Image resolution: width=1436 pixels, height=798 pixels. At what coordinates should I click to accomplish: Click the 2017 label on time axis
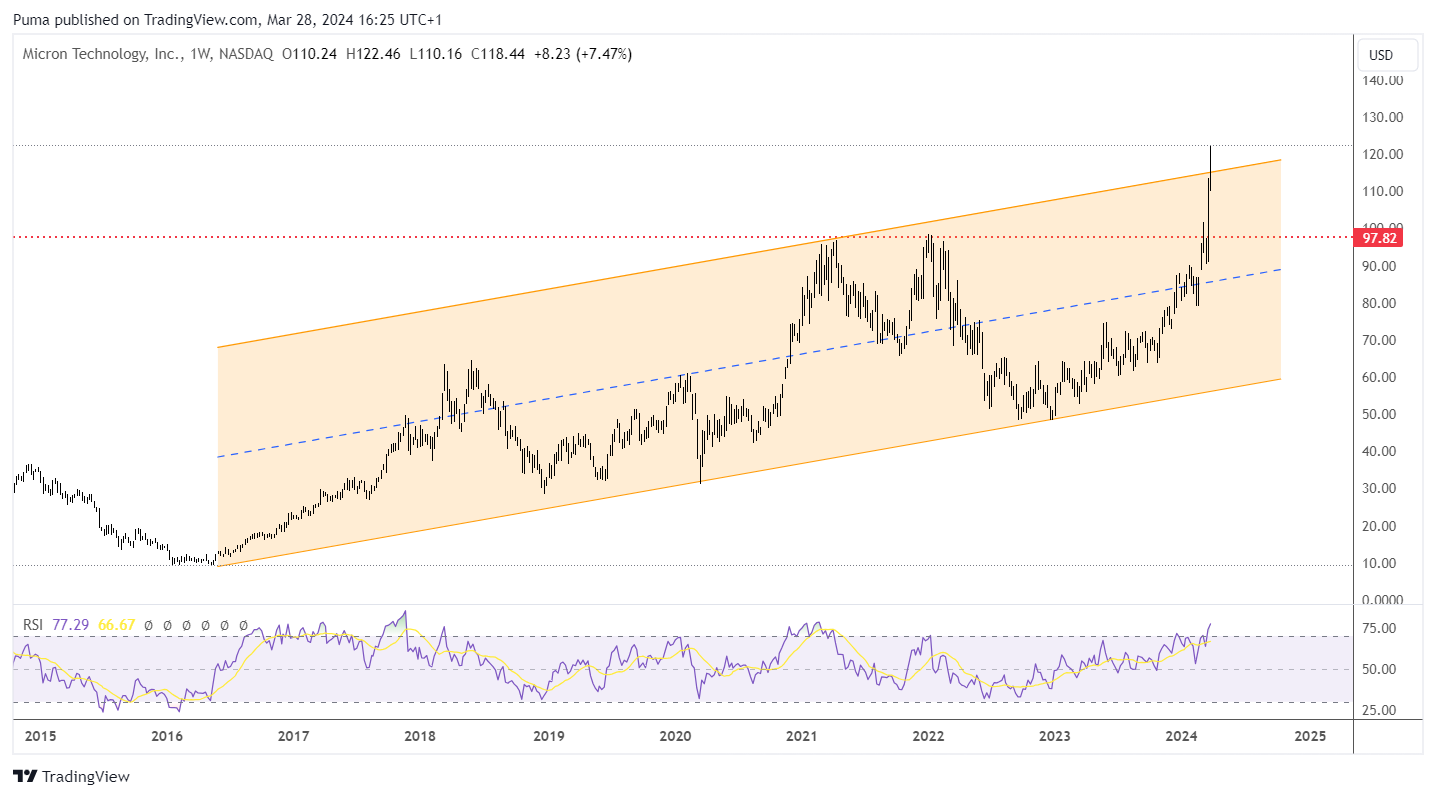click(x=293, y=736)
